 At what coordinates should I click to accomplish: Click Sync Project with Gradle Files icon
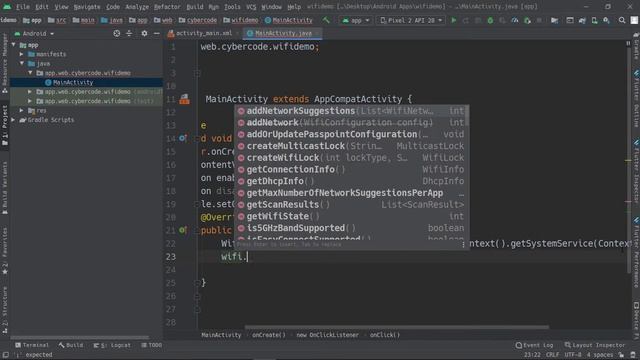pos(582,20)
